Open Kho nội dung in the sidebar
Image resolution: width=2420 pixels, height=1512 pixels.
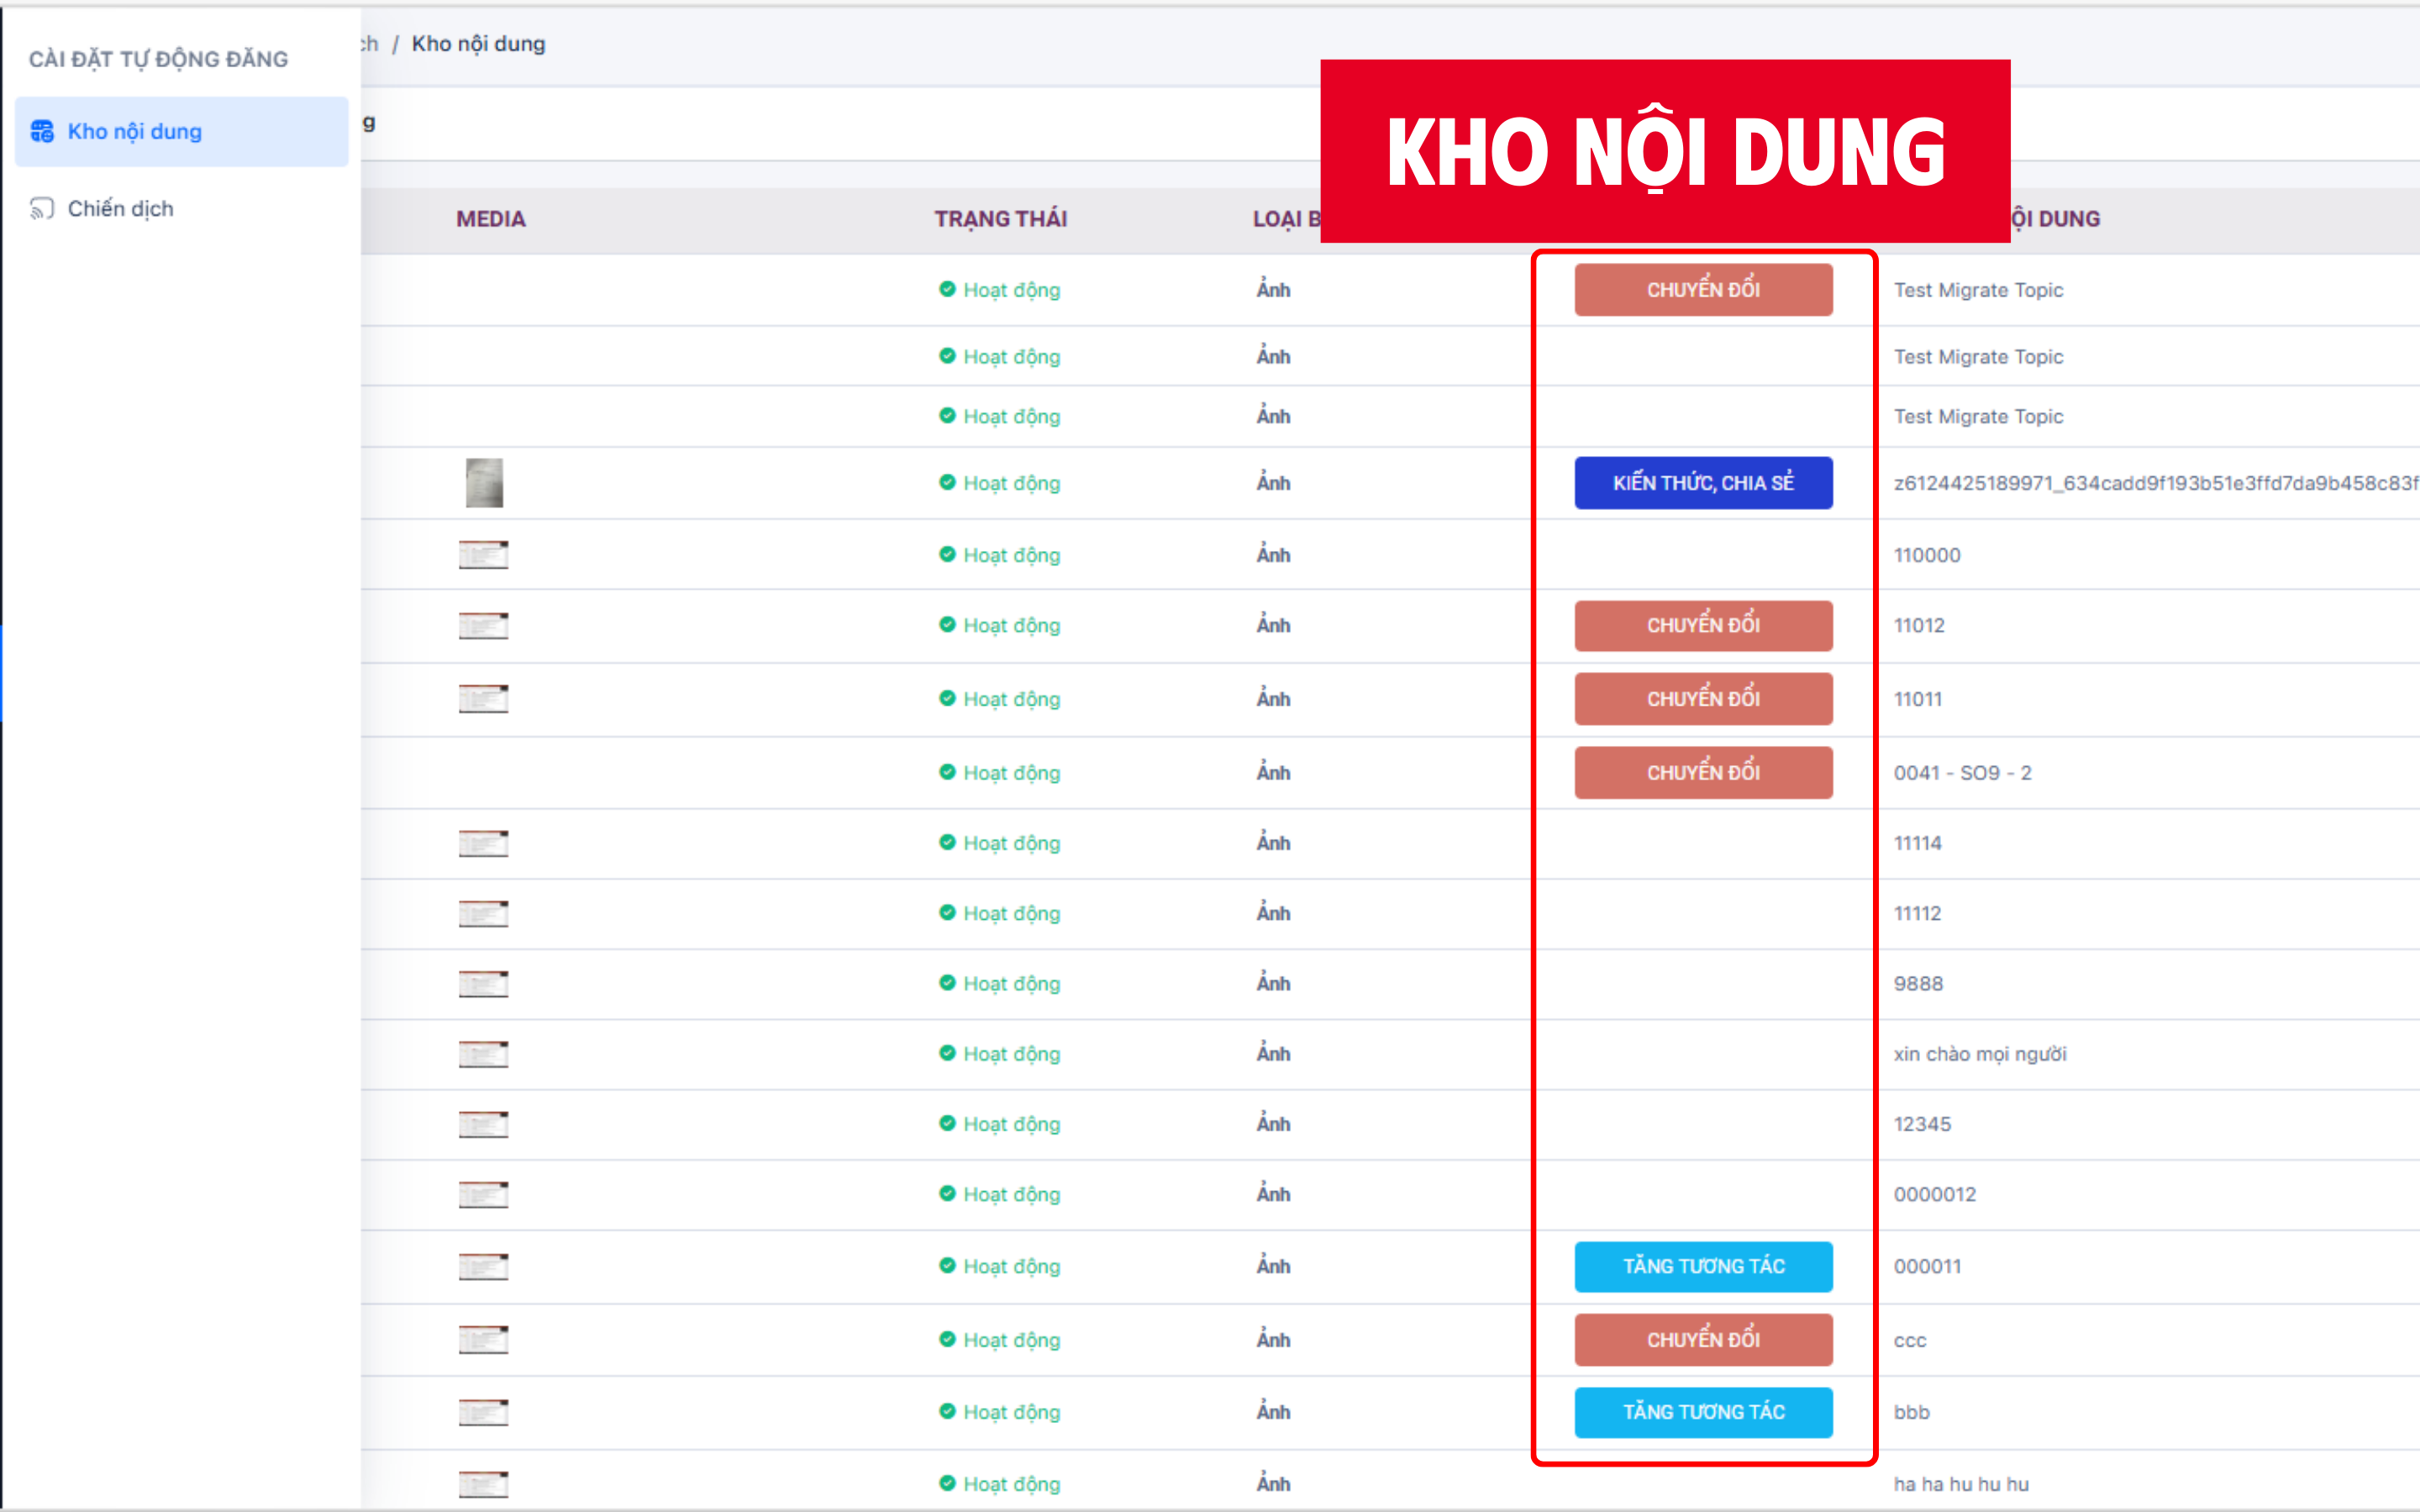click(x=181, y=131)
